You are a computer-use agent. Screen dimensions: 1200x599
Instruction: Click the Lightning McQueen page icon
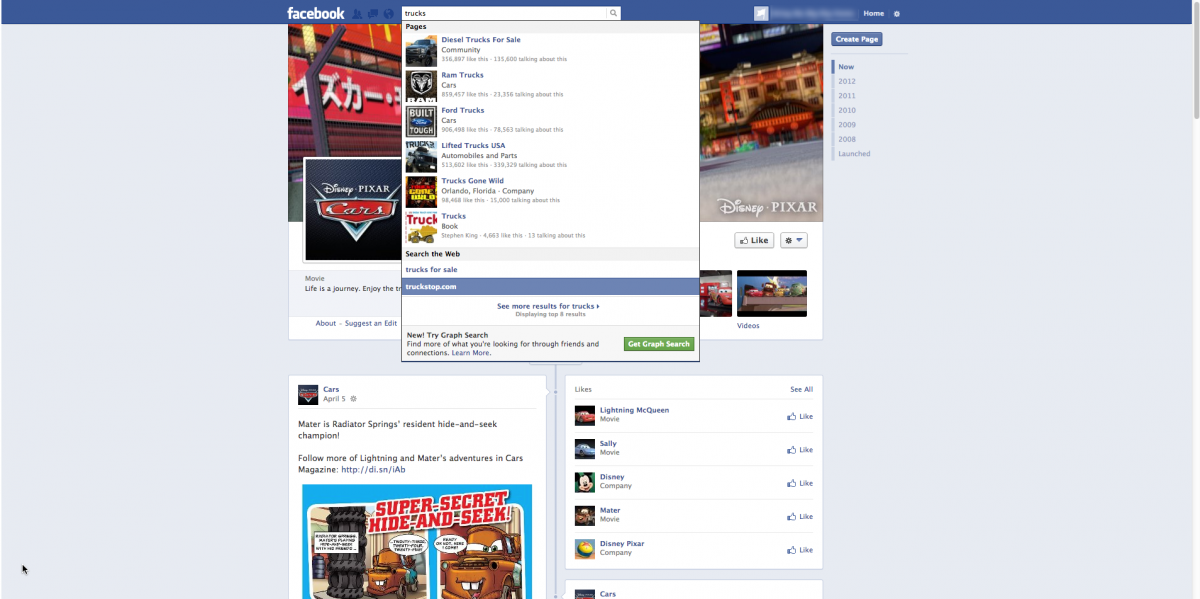(x=585, y=415)
